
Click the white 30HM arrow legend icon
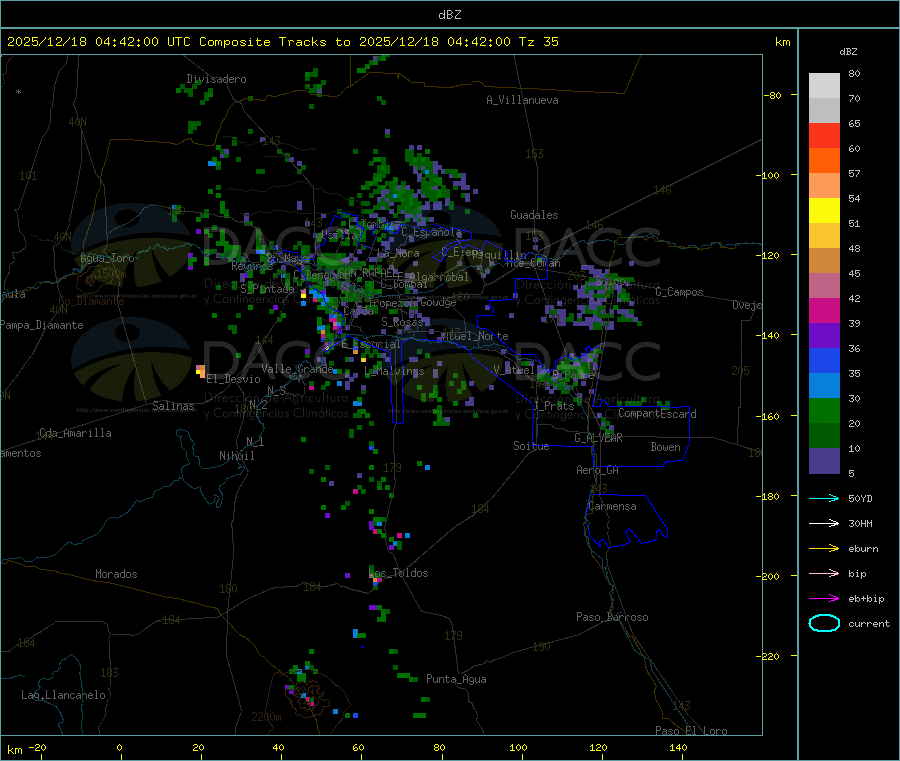824,523
